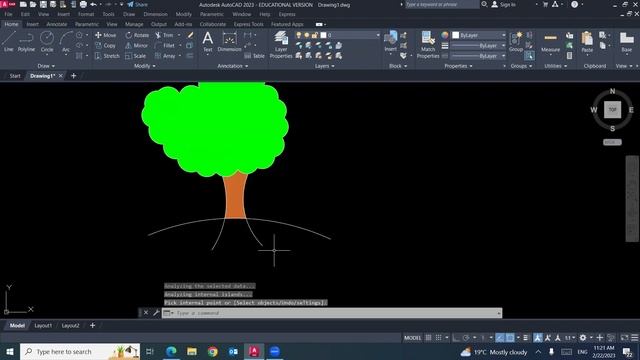Open the Annotate ribbon tab
Image resolution: width=640 pixels, height=360 pixels.
pos(57,24)
